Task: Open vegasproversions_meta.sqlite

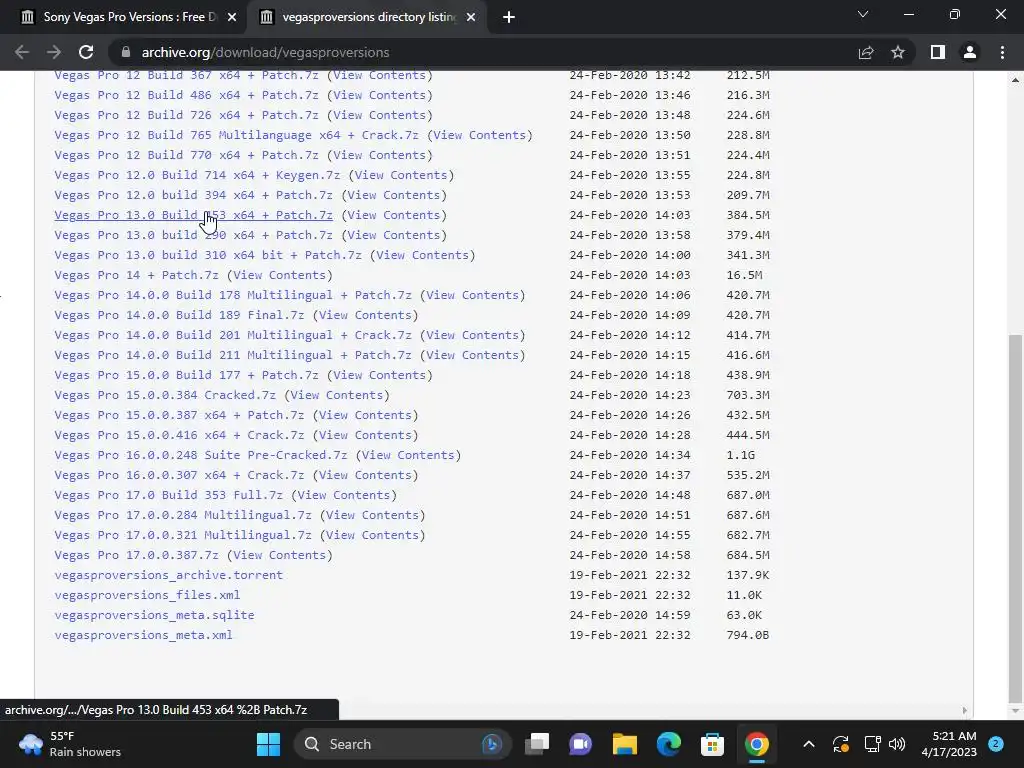Action: [154, 615]
